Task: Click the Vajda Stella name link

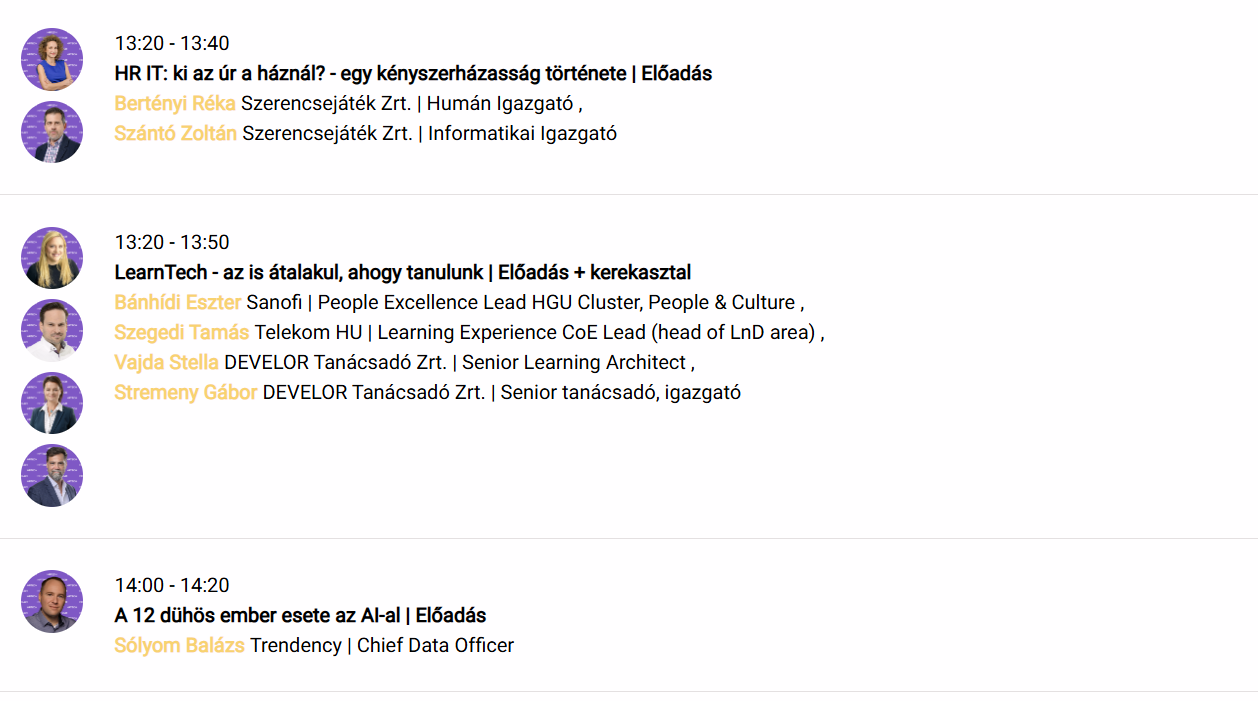Action: click(x=167, y=362)
